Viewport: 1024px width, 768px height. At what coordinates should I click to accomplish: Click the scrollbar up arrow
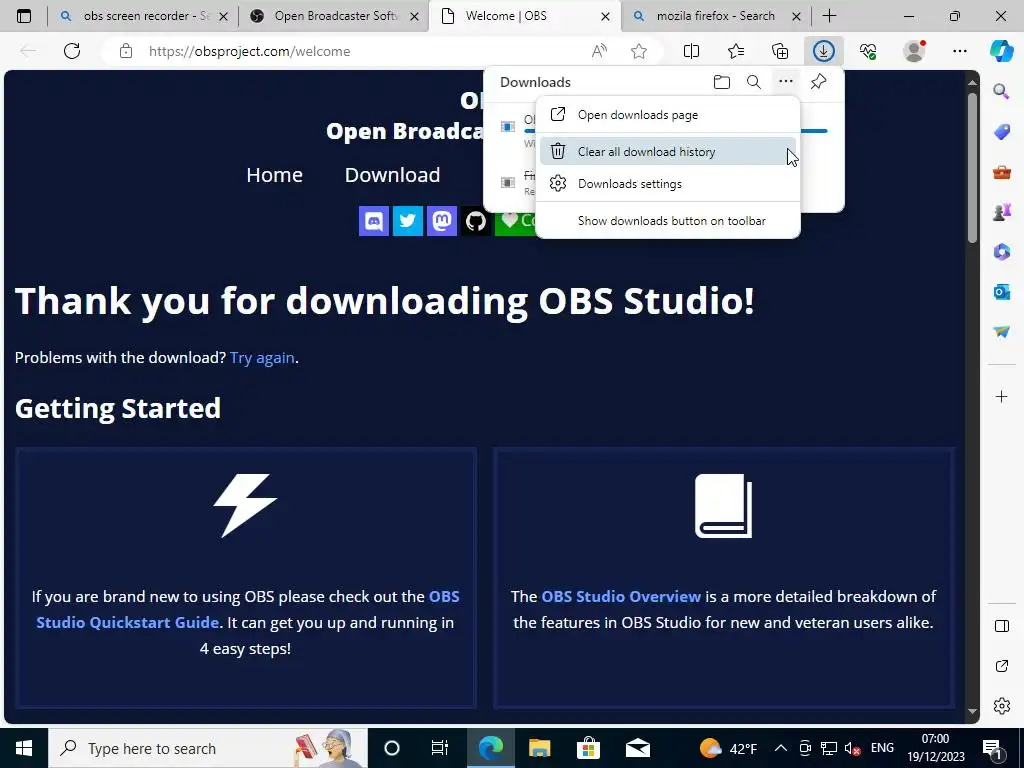(972, 82)
